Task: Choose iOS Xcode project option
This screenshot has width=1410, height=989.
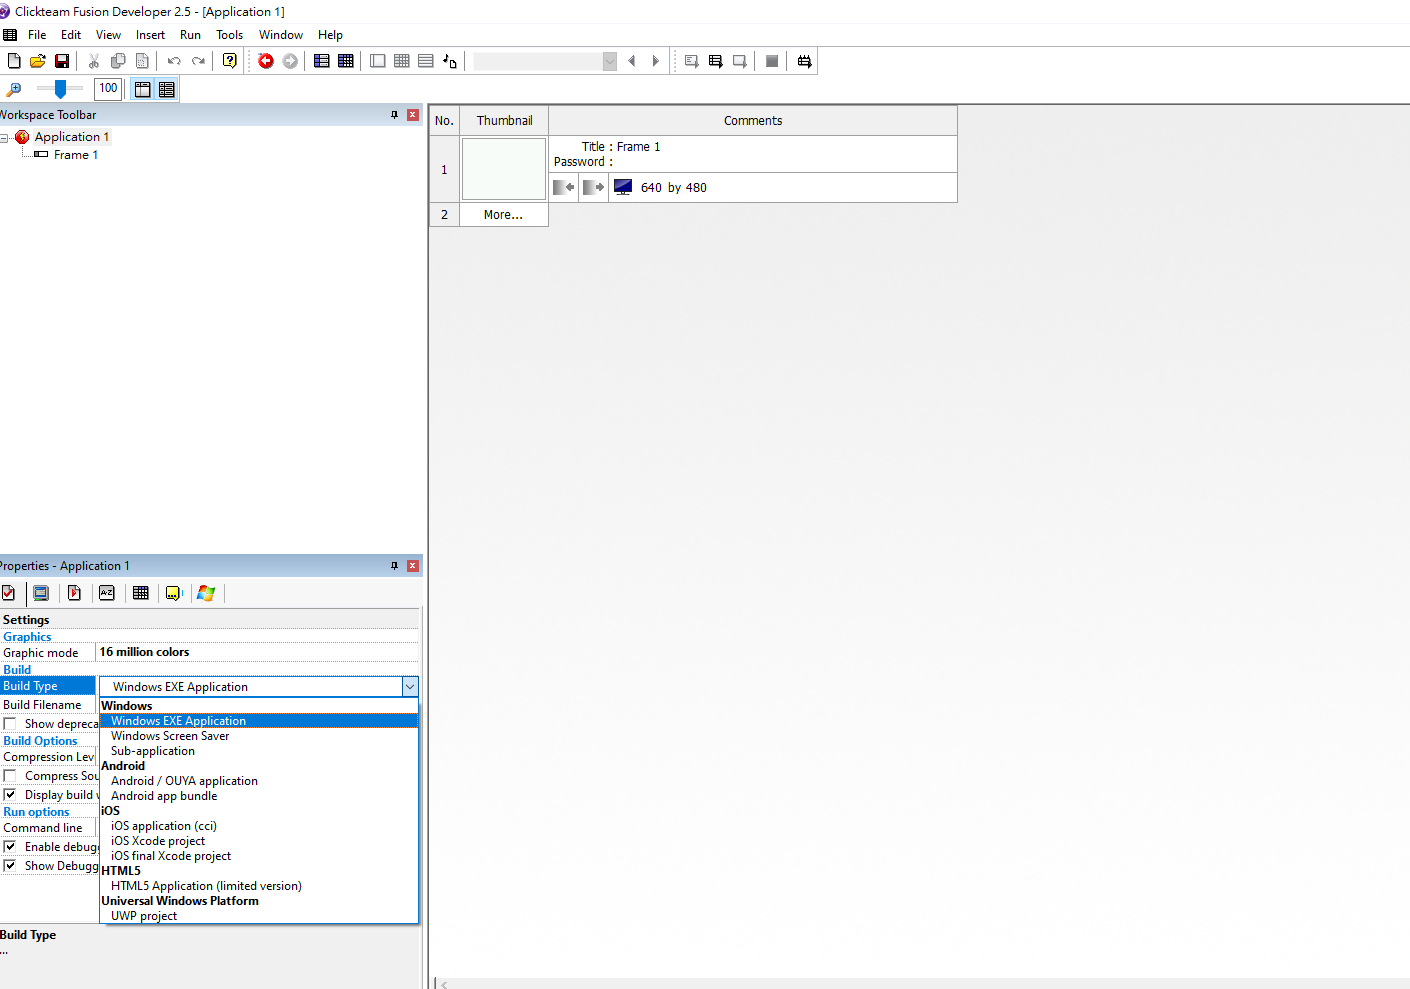Action: pos(158,841)
